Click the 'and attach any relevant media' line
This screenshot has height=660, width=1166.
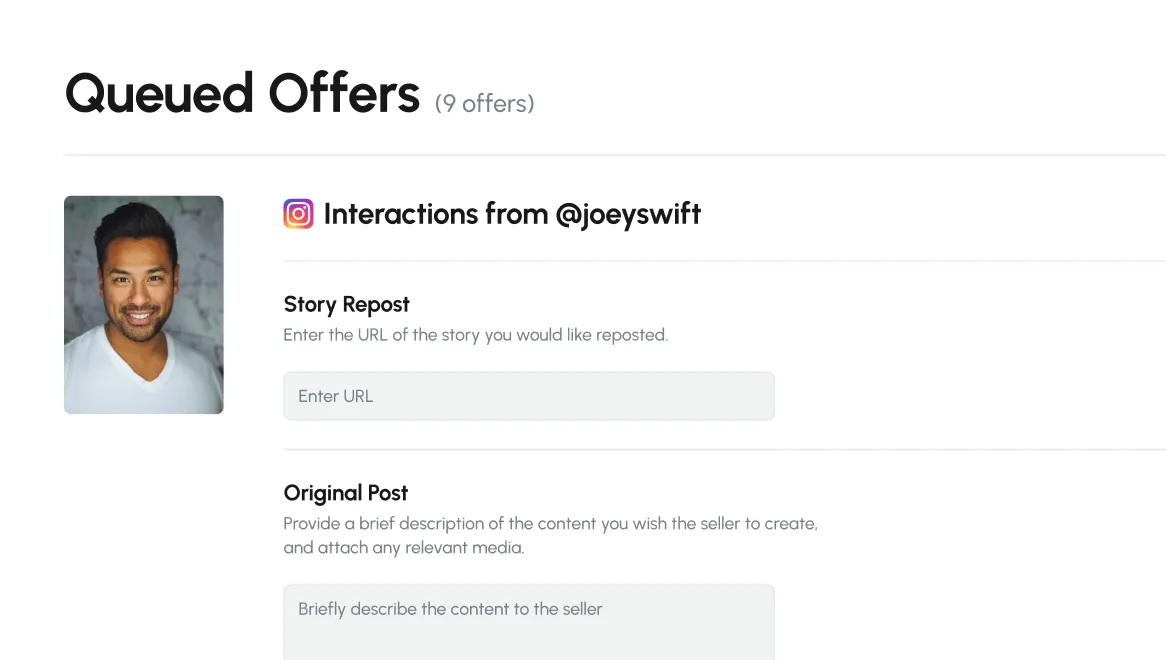pos(403,548)
